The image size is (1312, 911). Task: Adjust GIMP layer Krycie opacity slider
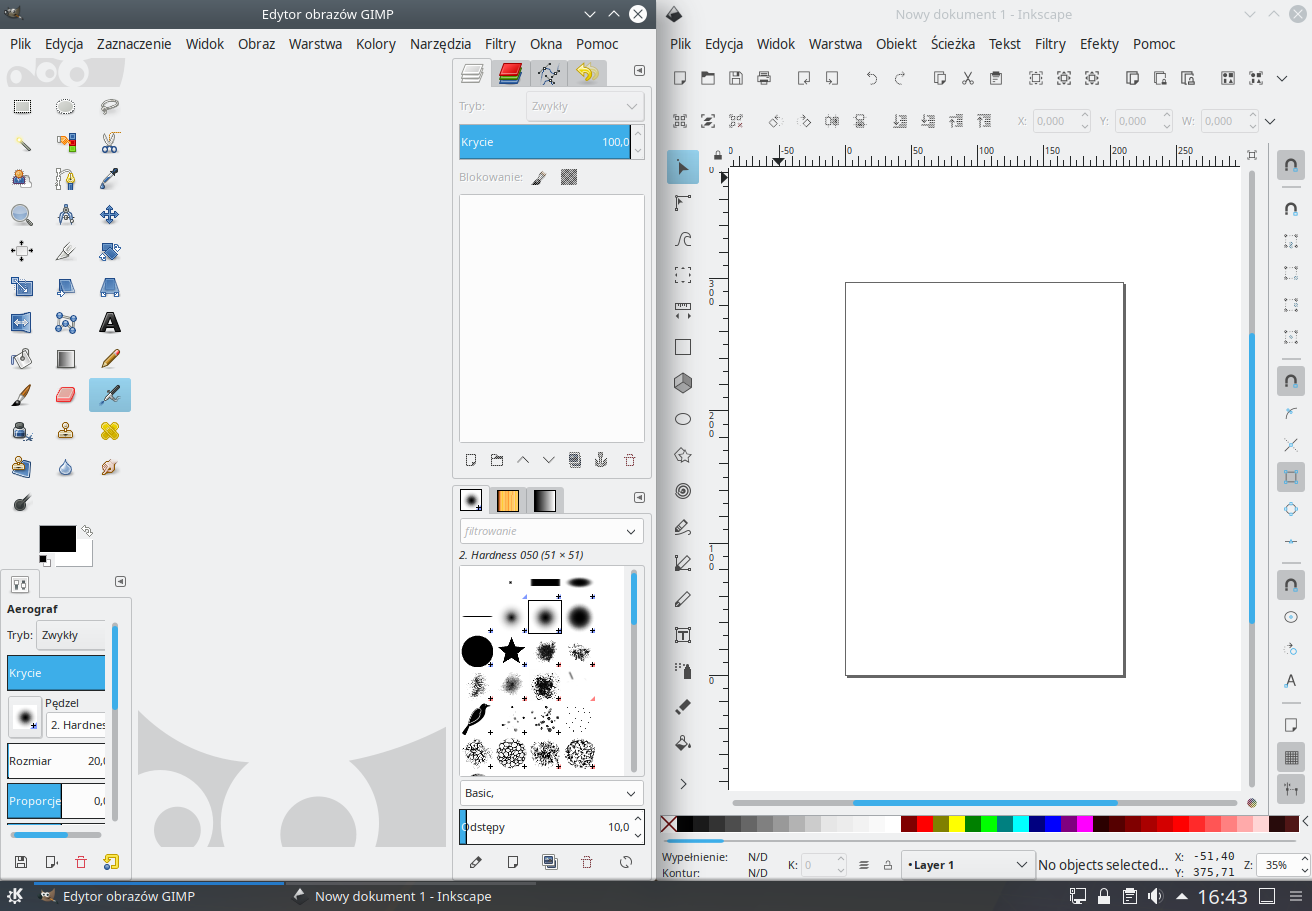click(545, 142)
